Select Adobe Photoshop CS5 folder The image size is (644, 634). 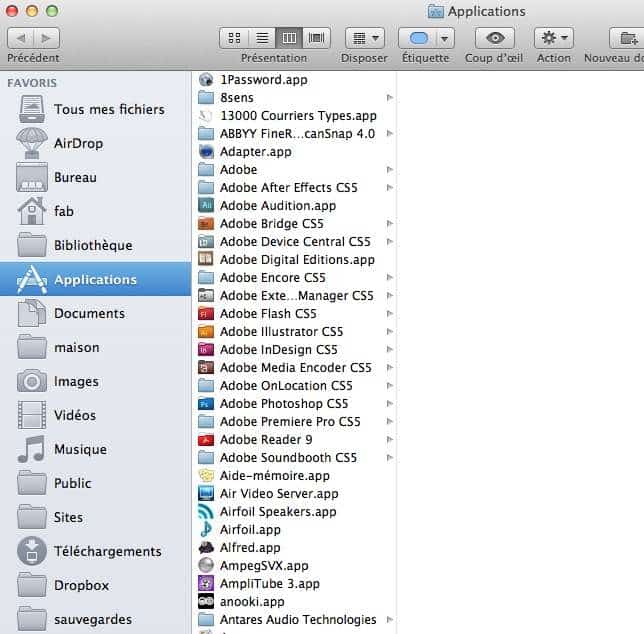coord(294,404)
